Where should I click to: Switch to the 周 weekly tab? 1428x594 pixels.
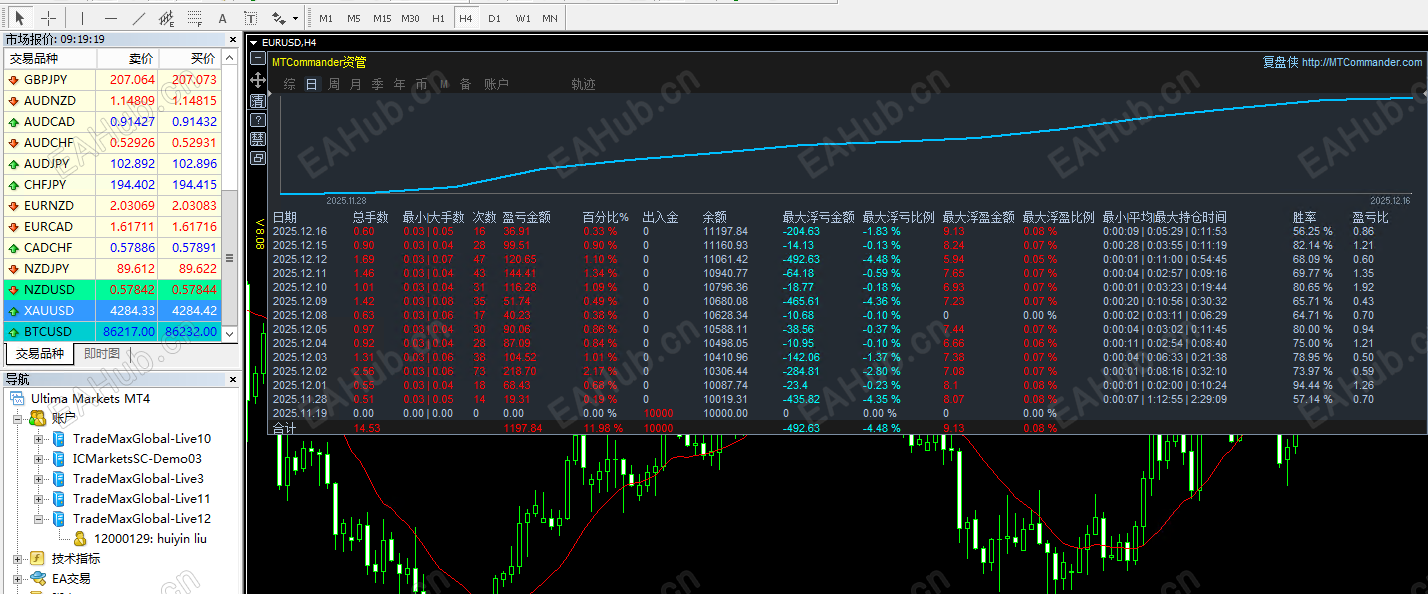[333, 85]
